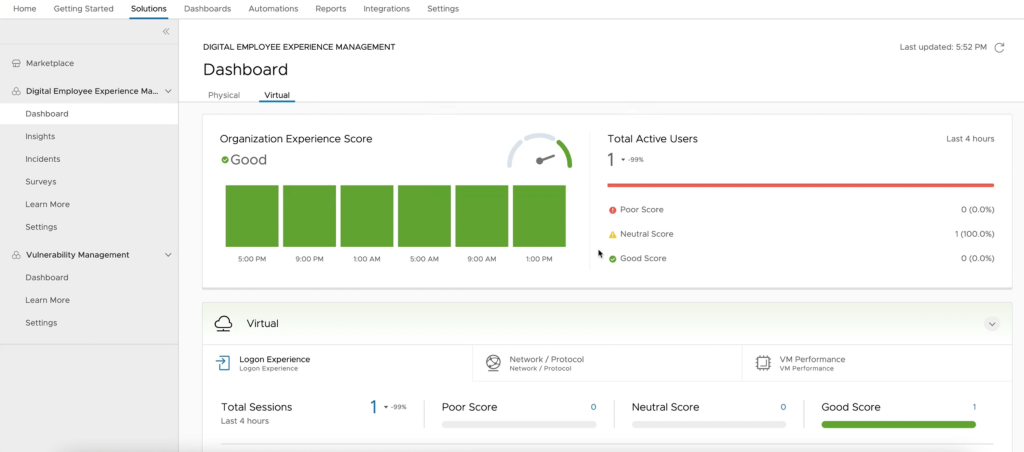
Task: Open Dashboard under Digital Employee Experience
Action: (x=89, y=114)
